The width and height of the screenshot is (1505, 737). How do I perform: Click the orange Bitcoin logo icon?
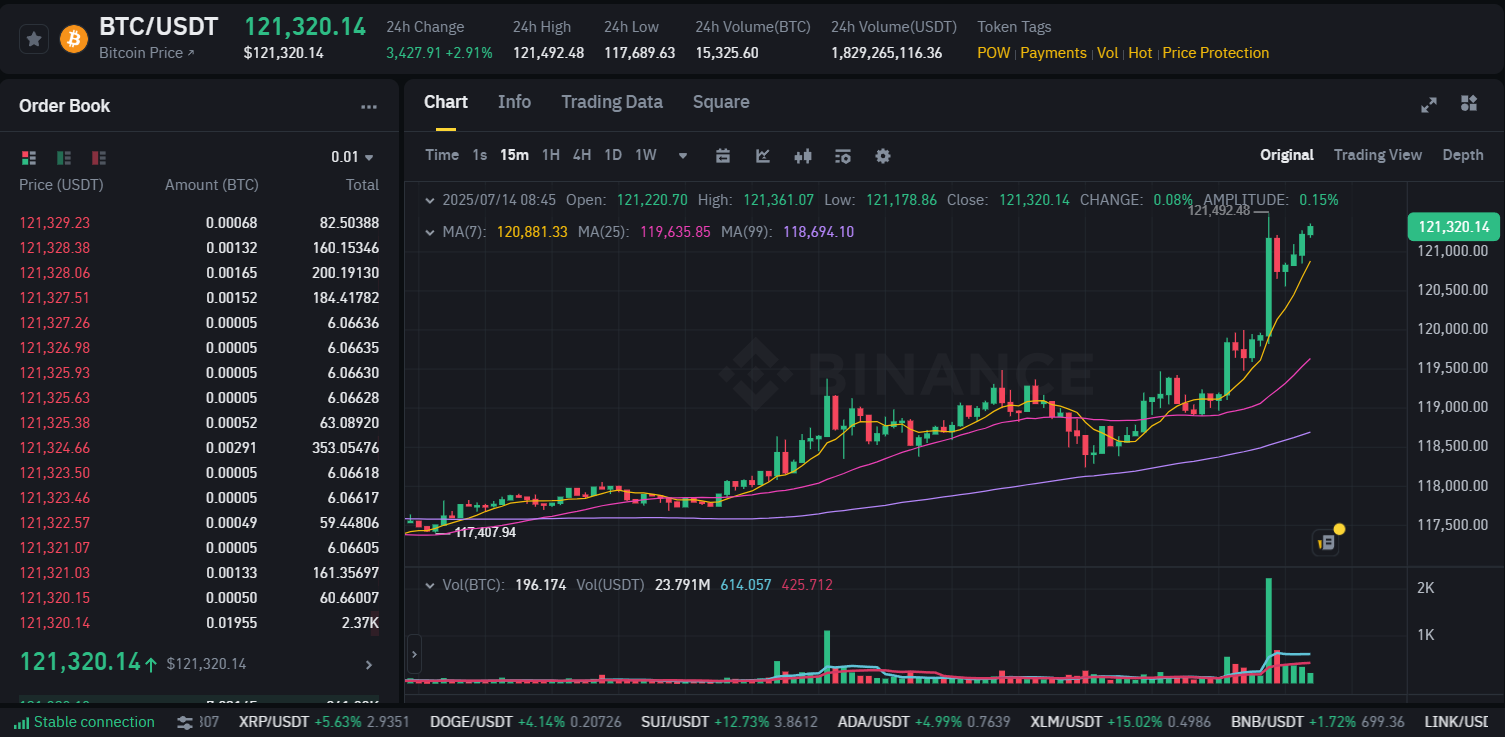(x=74, y=39)
